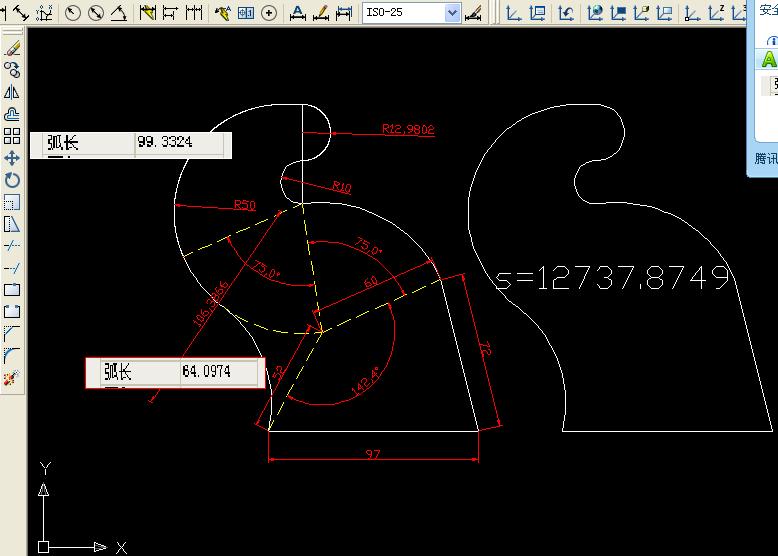Click the R10 radius dimension text

click(341, 186)
